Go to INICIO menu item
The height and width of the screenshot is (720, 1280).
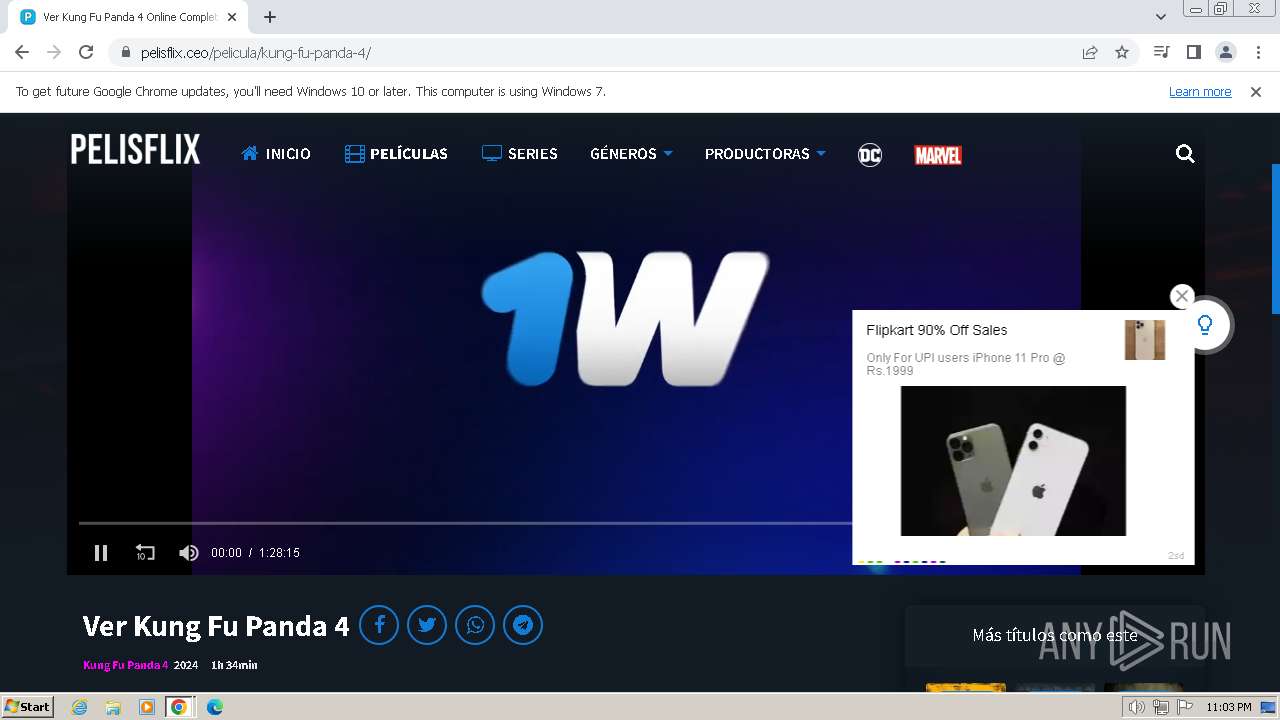point(276,154)
